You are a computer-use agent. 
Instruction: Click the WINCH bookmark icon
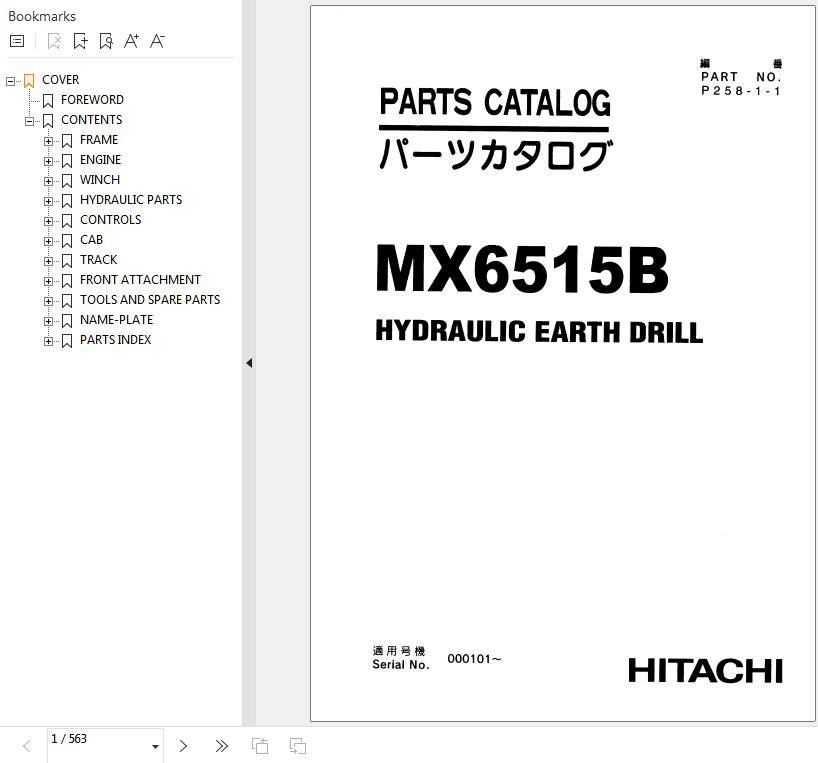[67, 180]
